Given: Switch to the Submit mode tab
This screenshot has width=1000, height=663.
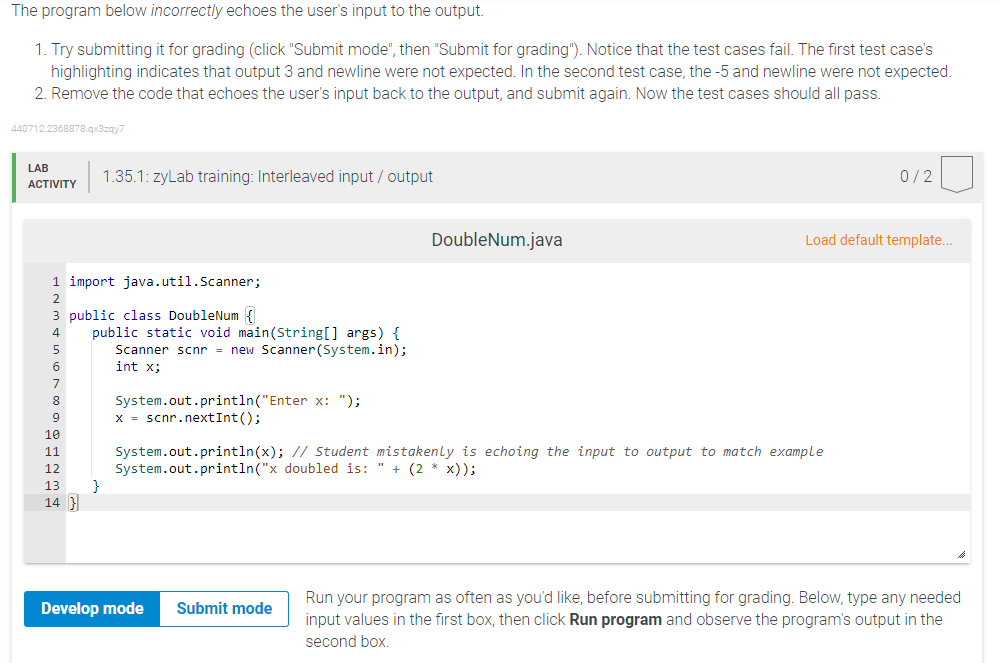Looking at the screenshot, I should 223,608.
